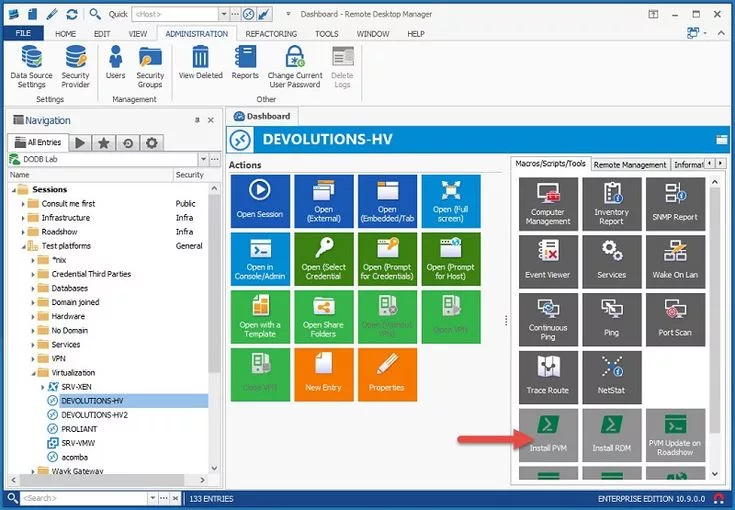Open the Remote Management tab
735x510 pixels.
point(629,164)
